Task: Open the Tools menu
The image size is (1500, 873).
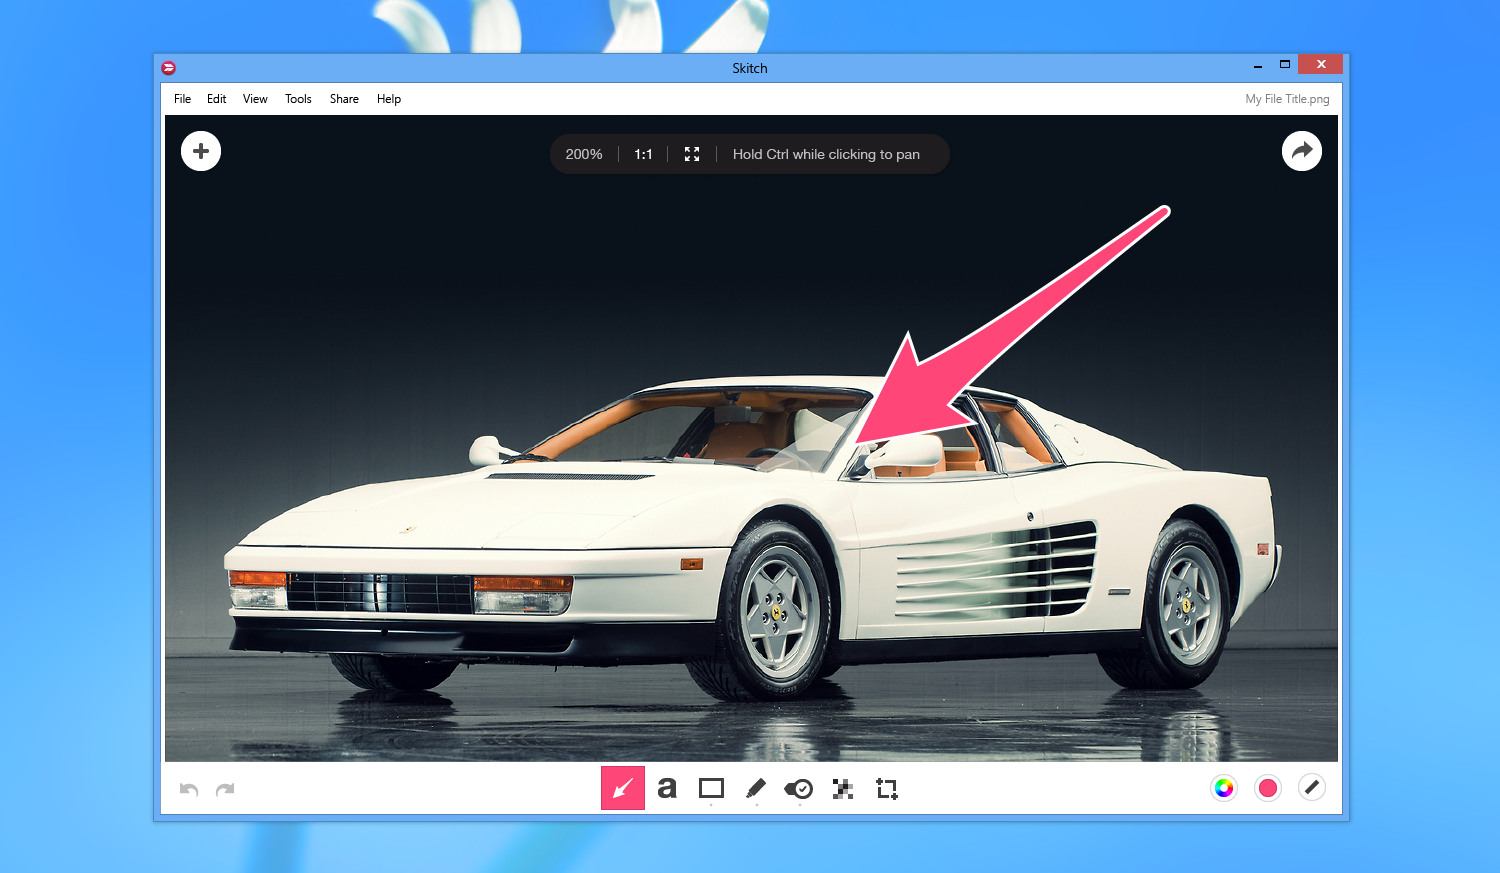Action: (298, 99)
